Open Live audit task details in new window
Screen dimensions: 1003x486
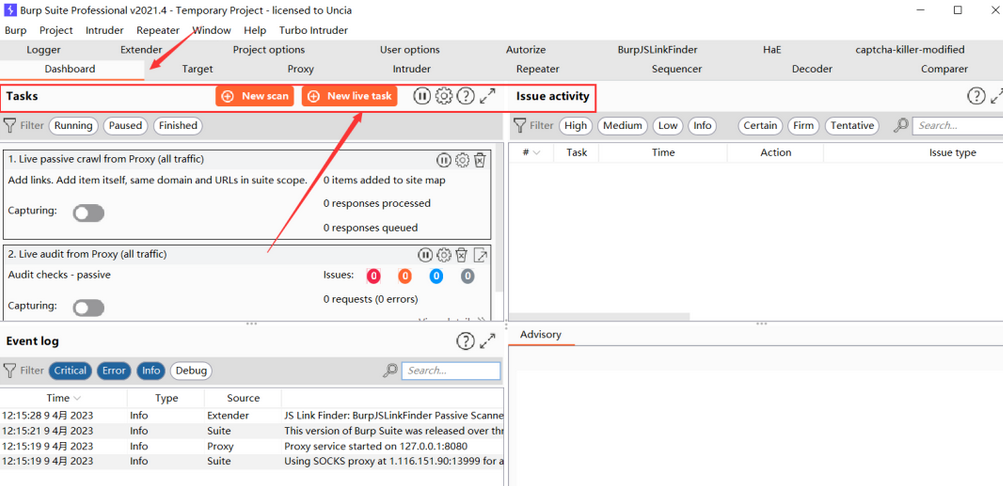(480, 255)
